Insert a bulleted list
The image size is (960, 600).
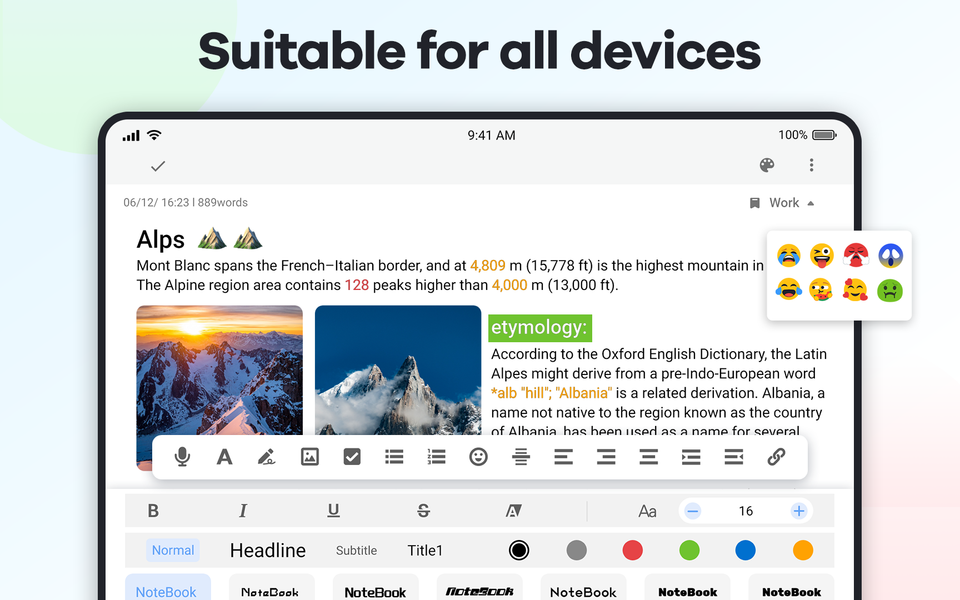pyautogui.click(x=394, y=457)
